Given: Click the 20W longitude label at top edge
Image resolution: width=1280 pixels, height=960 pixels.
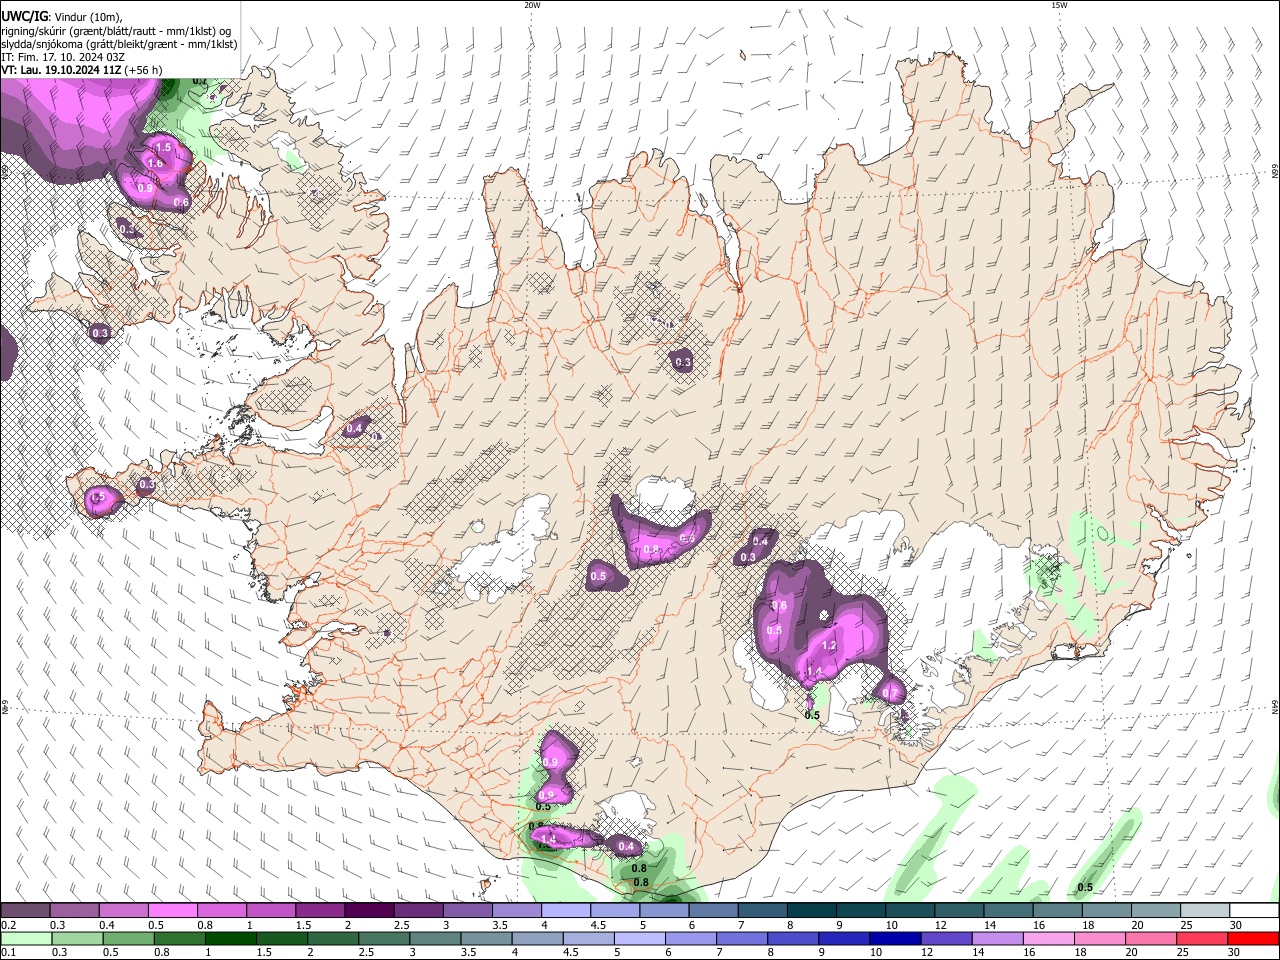Looking at the screenshot, I should pyautogui.click(x=532, y=5).
